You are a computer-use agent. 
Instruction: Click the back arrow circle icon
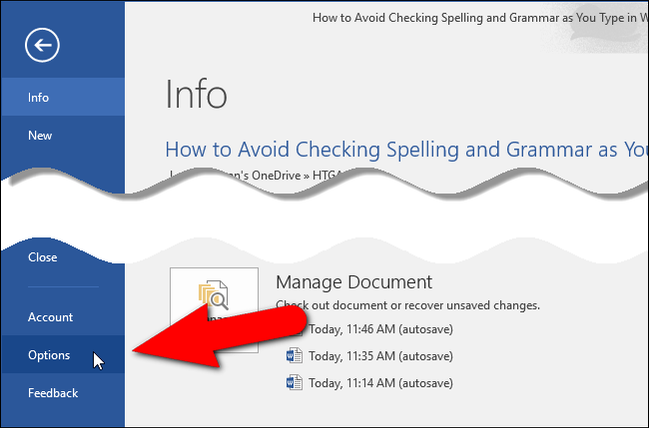click(42, 45)
